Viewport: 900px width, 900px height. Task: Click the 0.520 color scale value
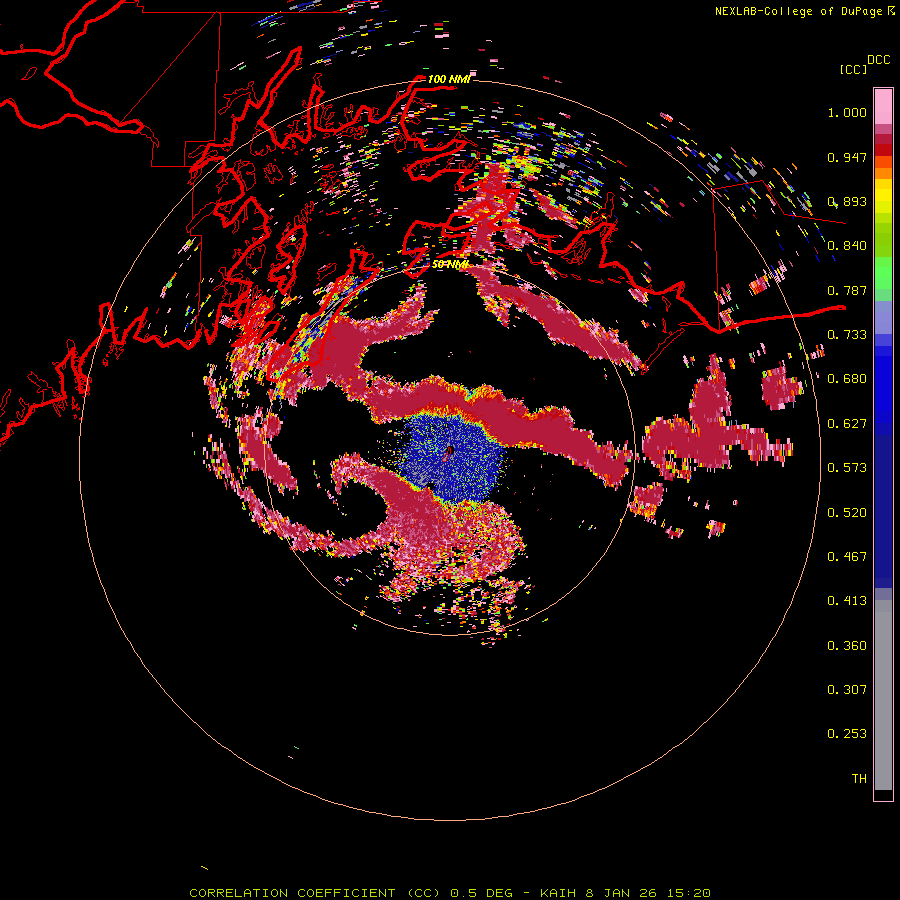tap(847, 512)
